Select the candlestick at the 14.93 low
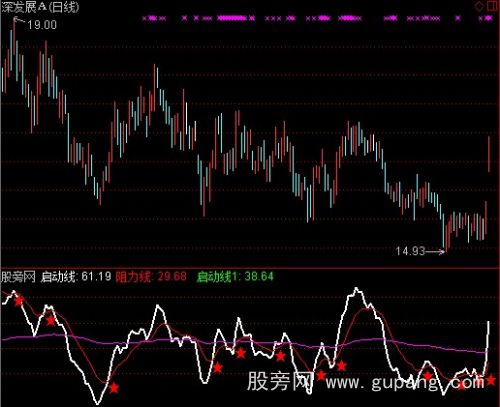Viewport: 500px width, 407px height. [446, 238]
